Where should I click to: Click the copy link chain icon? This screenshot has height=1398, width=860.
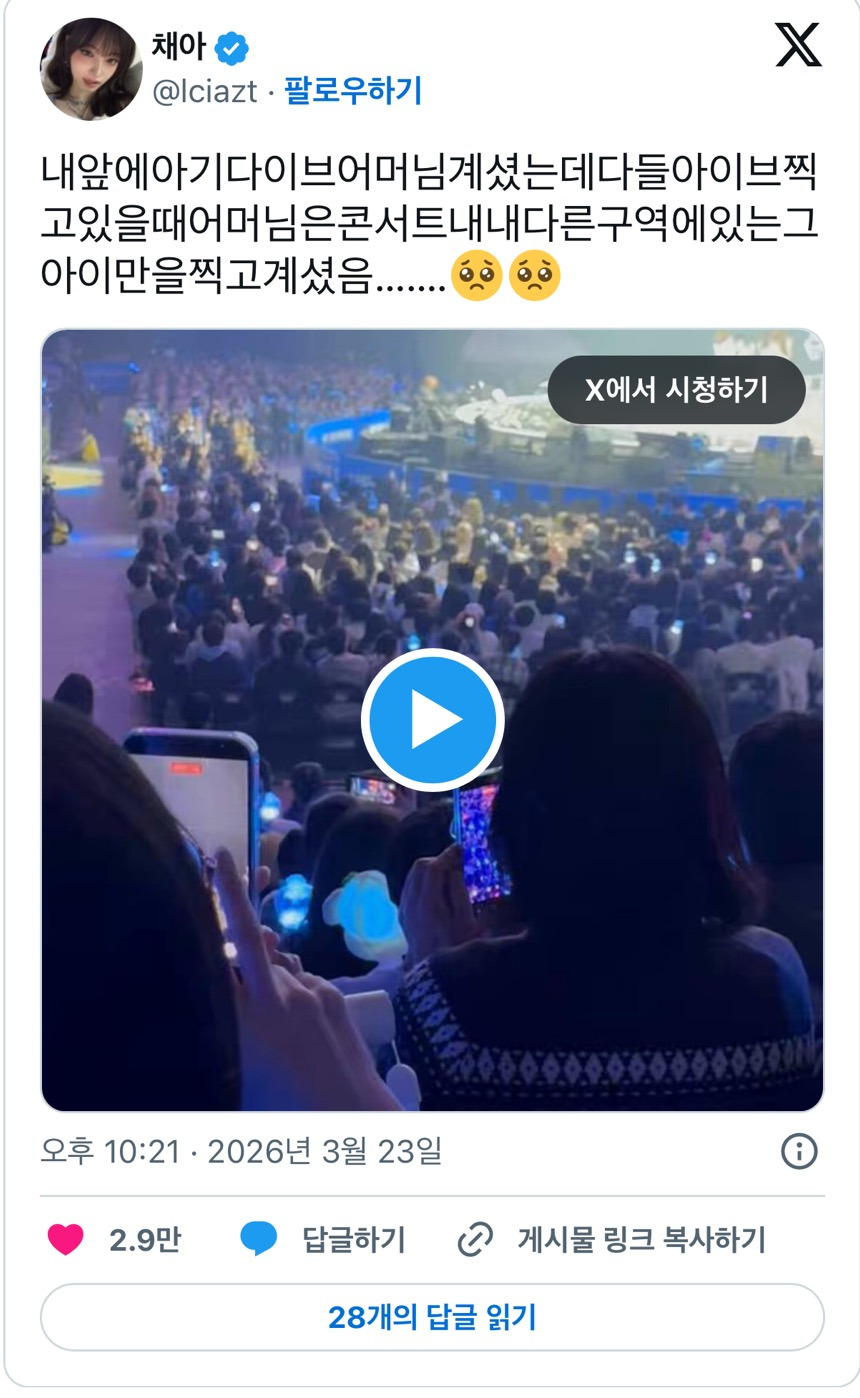coord(474,1240)
